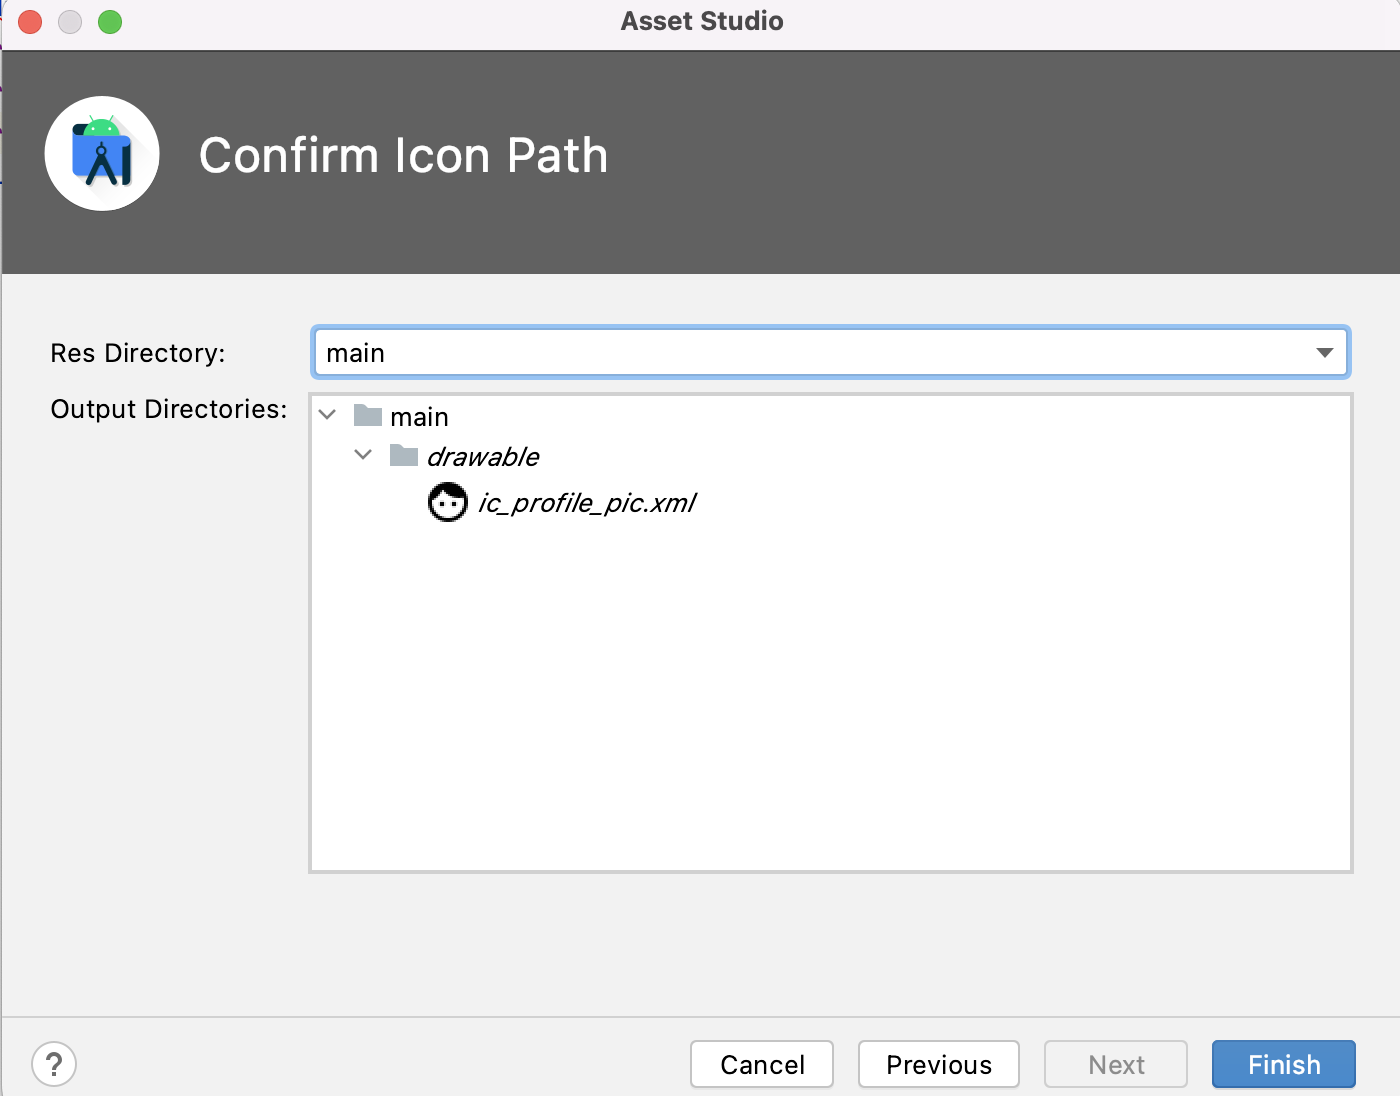
Task: Cancel the Asset Studio dialog
Action: [x=762, y=1064]
